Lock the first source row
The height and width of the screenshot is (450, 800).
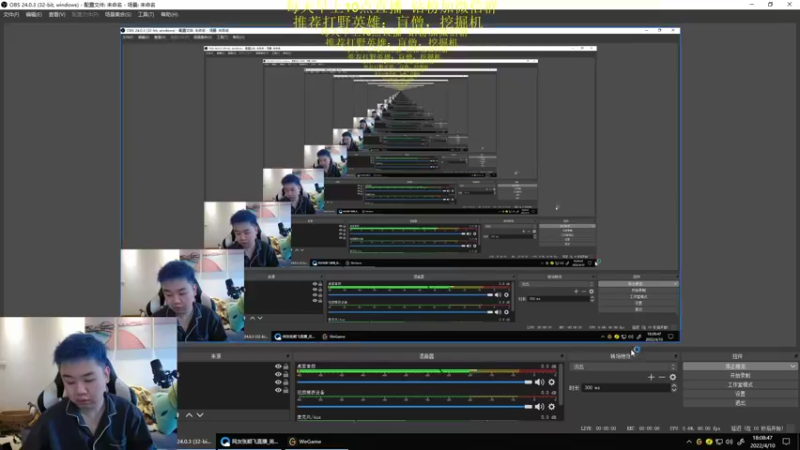(x=286, y=366)
